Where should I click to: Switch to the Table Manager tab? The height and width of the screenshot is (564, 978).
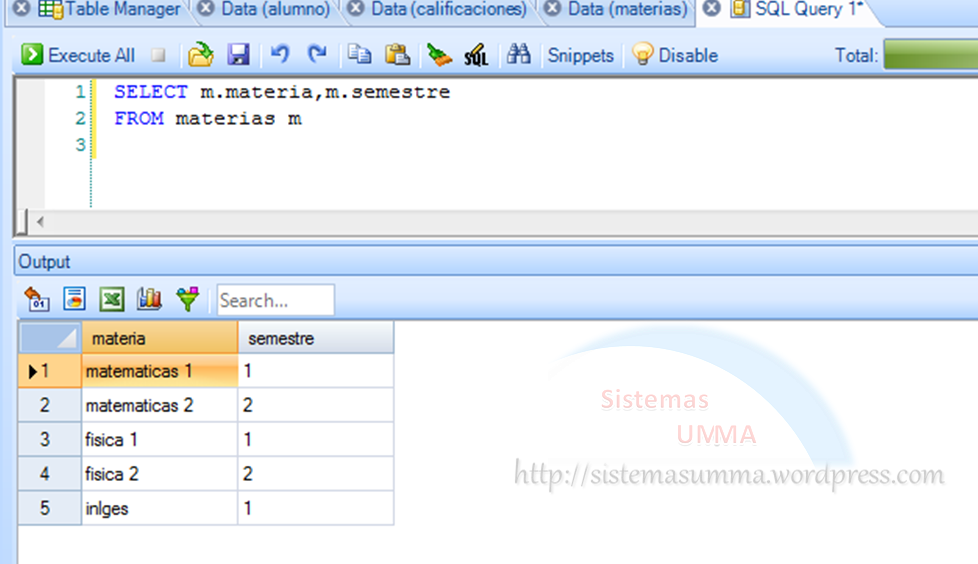[110, 10]
